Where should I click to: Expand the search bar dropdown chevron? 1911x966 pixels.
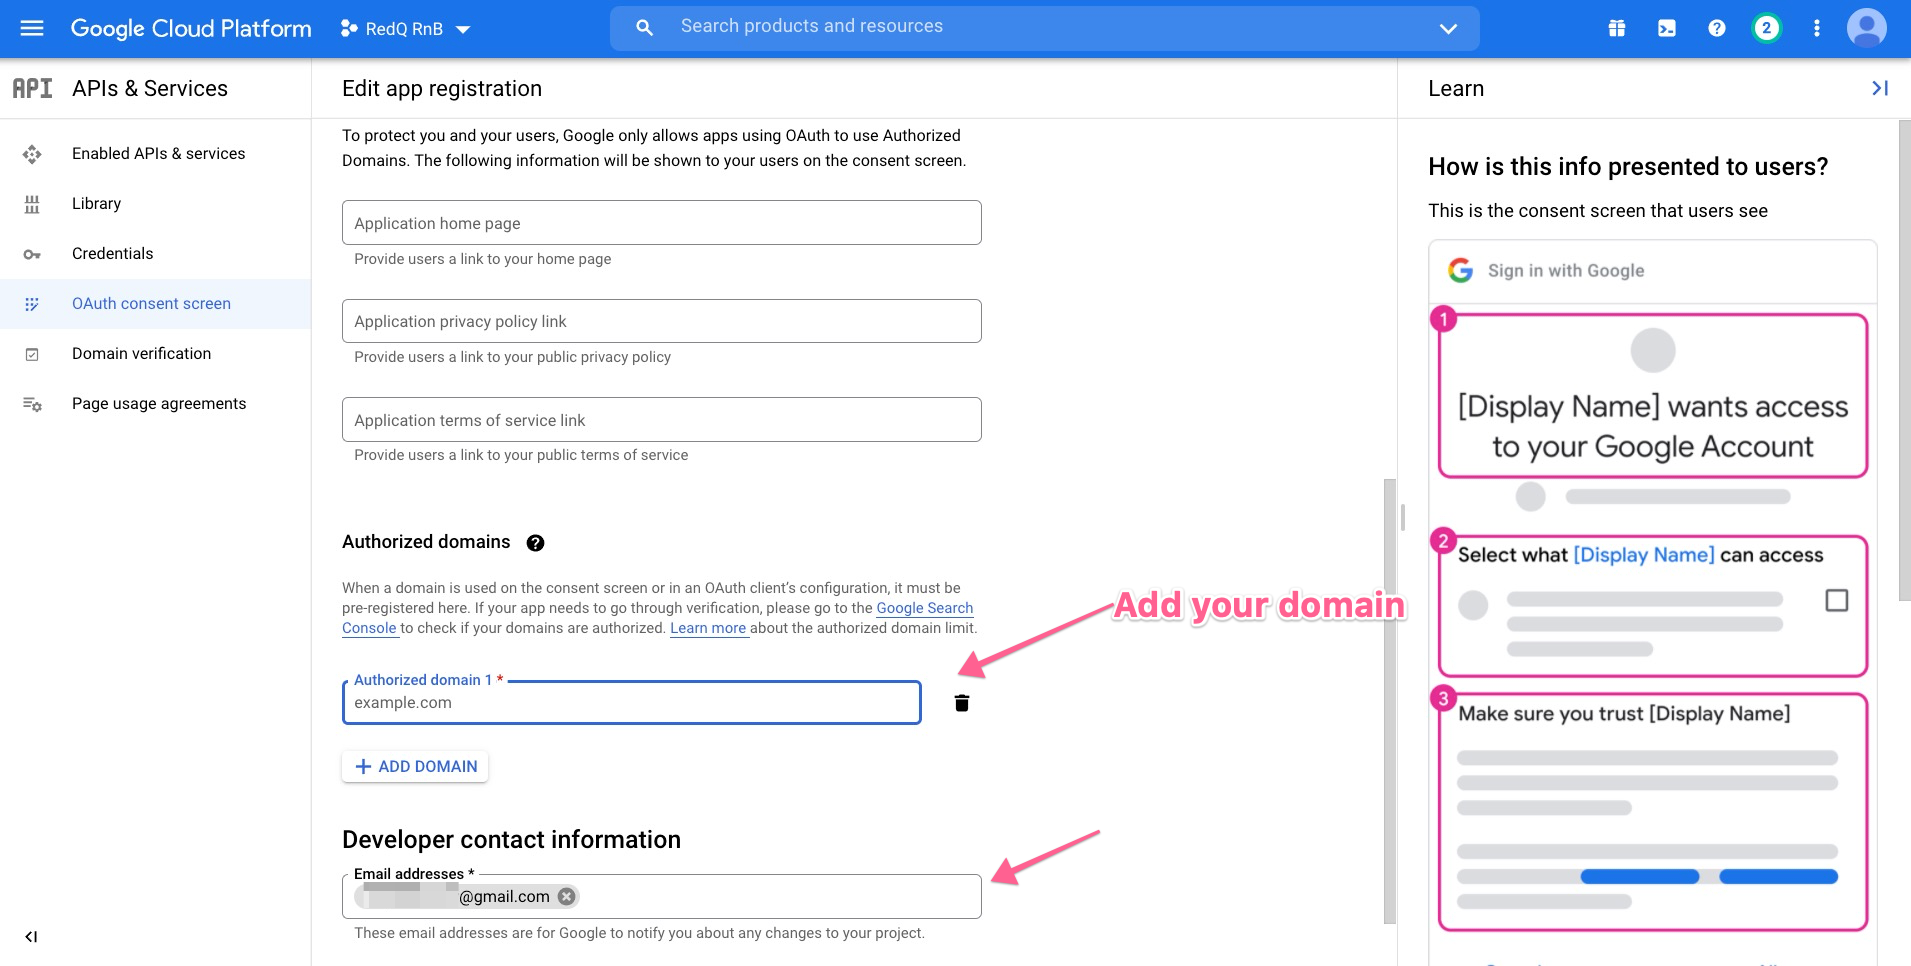(x=1448, y=28)
